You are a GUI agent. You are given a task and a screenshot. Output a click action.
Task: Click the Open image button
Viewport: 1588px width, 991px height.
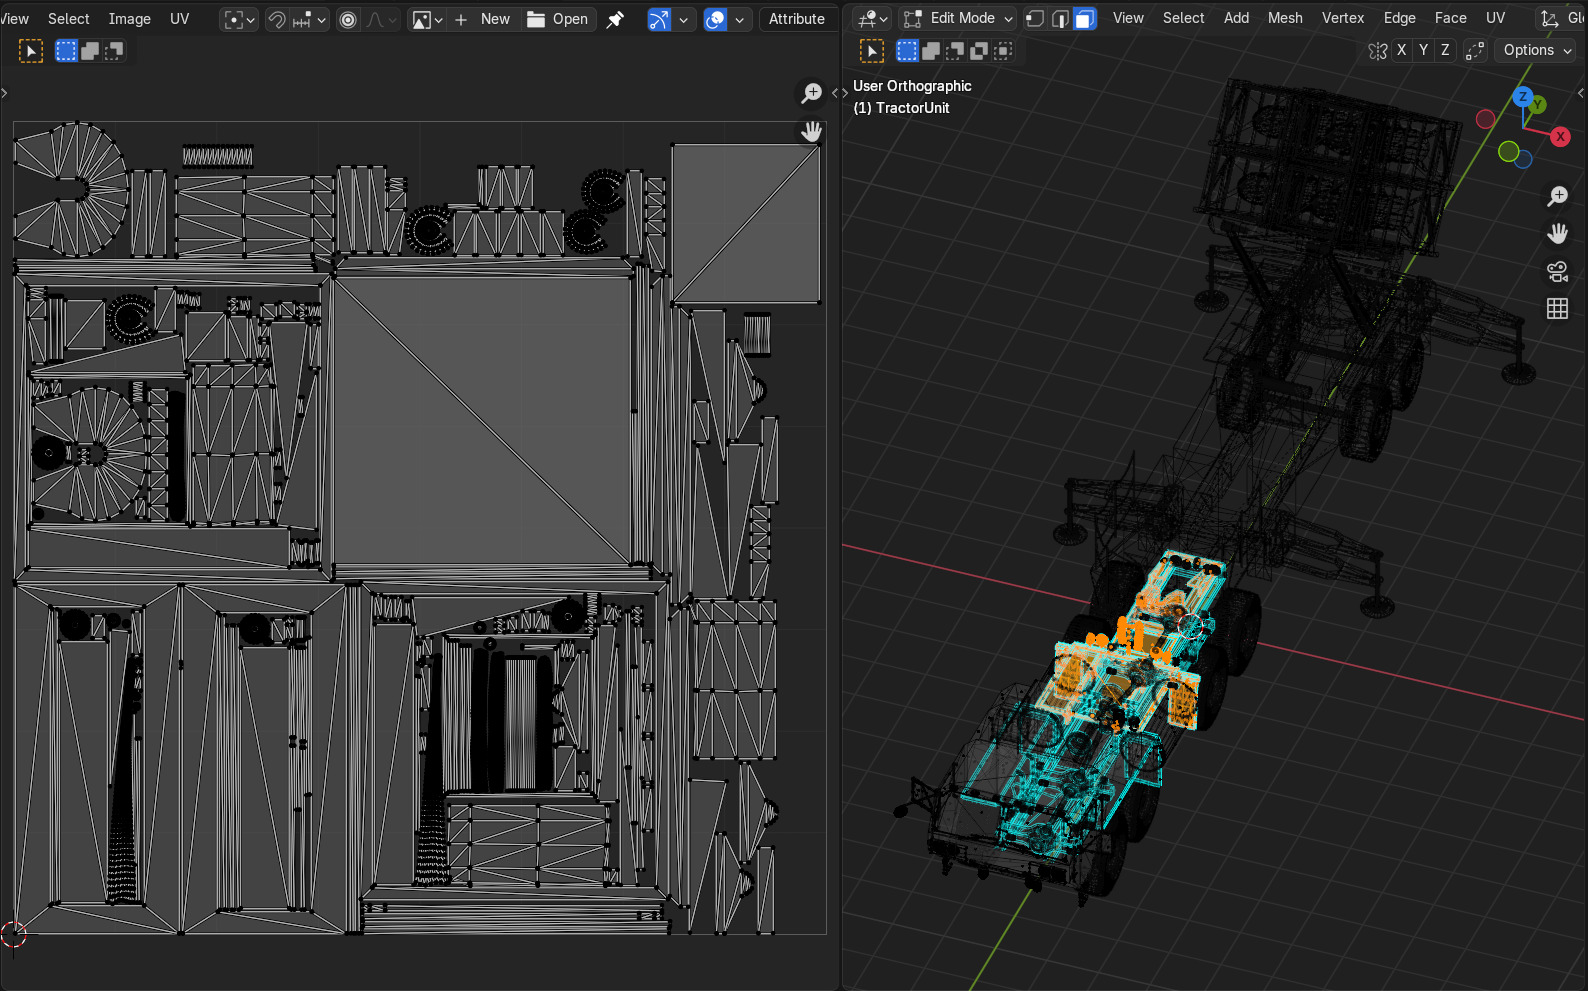tap(559, 19)
